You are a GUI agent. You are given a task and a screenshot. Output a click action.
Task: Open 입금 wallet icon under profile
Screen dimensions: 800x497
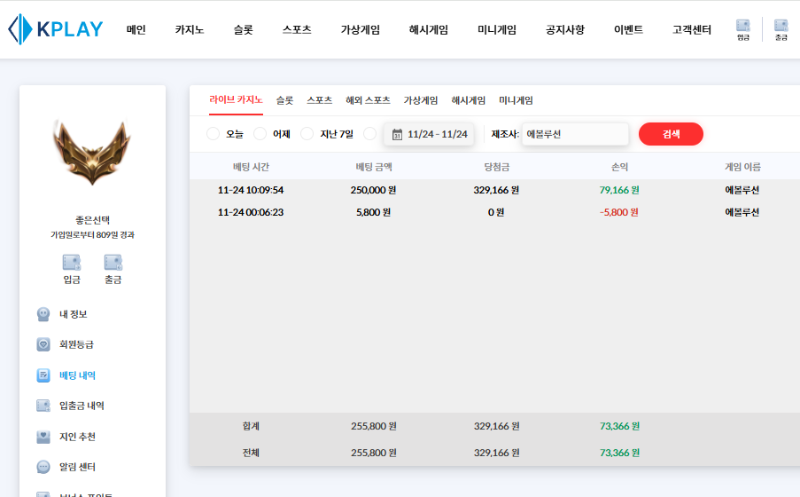tap(71, 263)
